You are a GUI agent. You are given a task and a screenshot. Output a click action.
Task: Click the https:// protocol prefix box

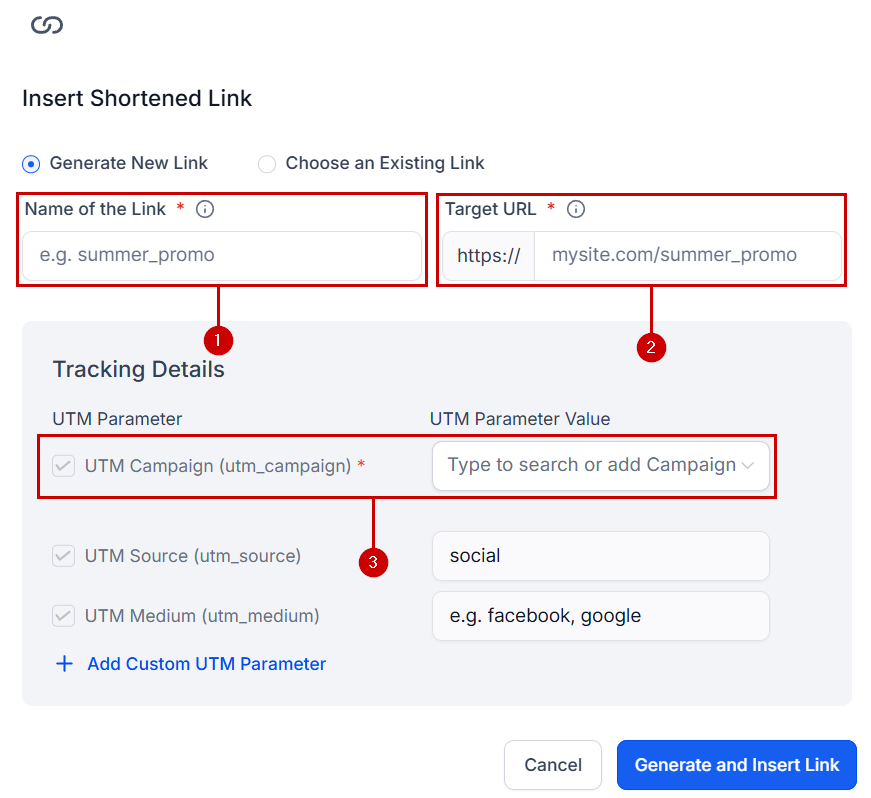tap(489, 255)
